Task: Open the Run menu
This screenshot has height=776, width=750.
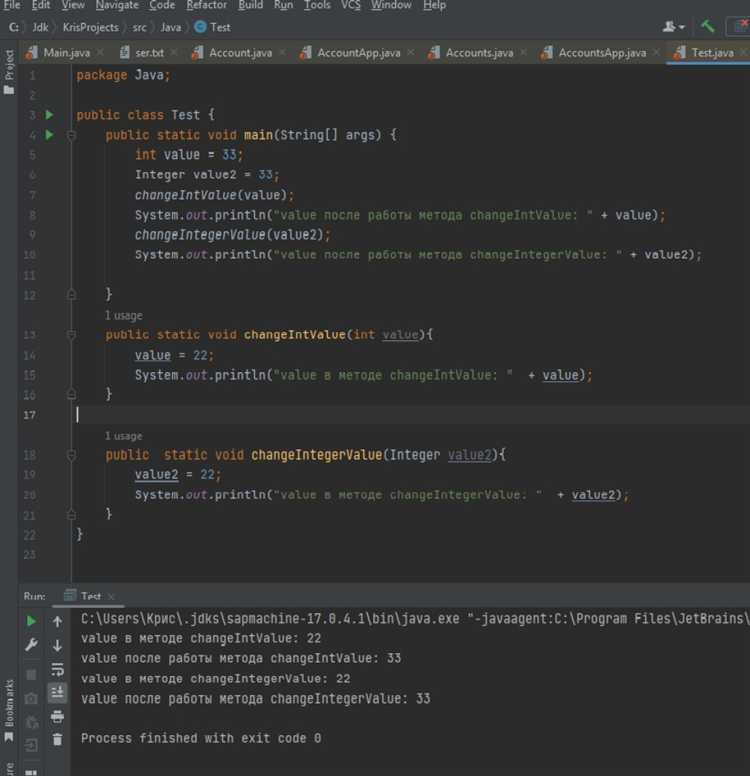Action: [x=283, y=5]
